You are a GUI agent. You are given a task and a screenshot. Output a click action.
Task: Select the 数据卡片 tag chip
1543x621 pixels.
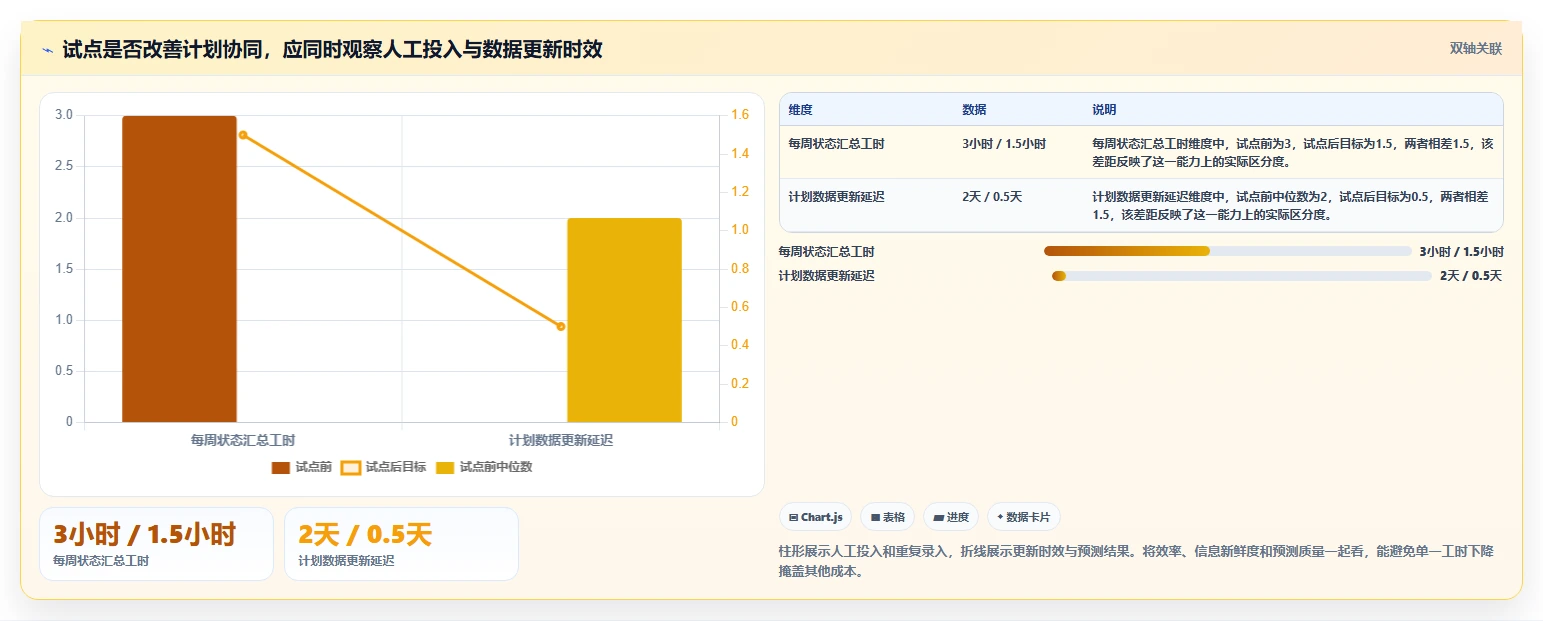click(x=1024, y=517)
